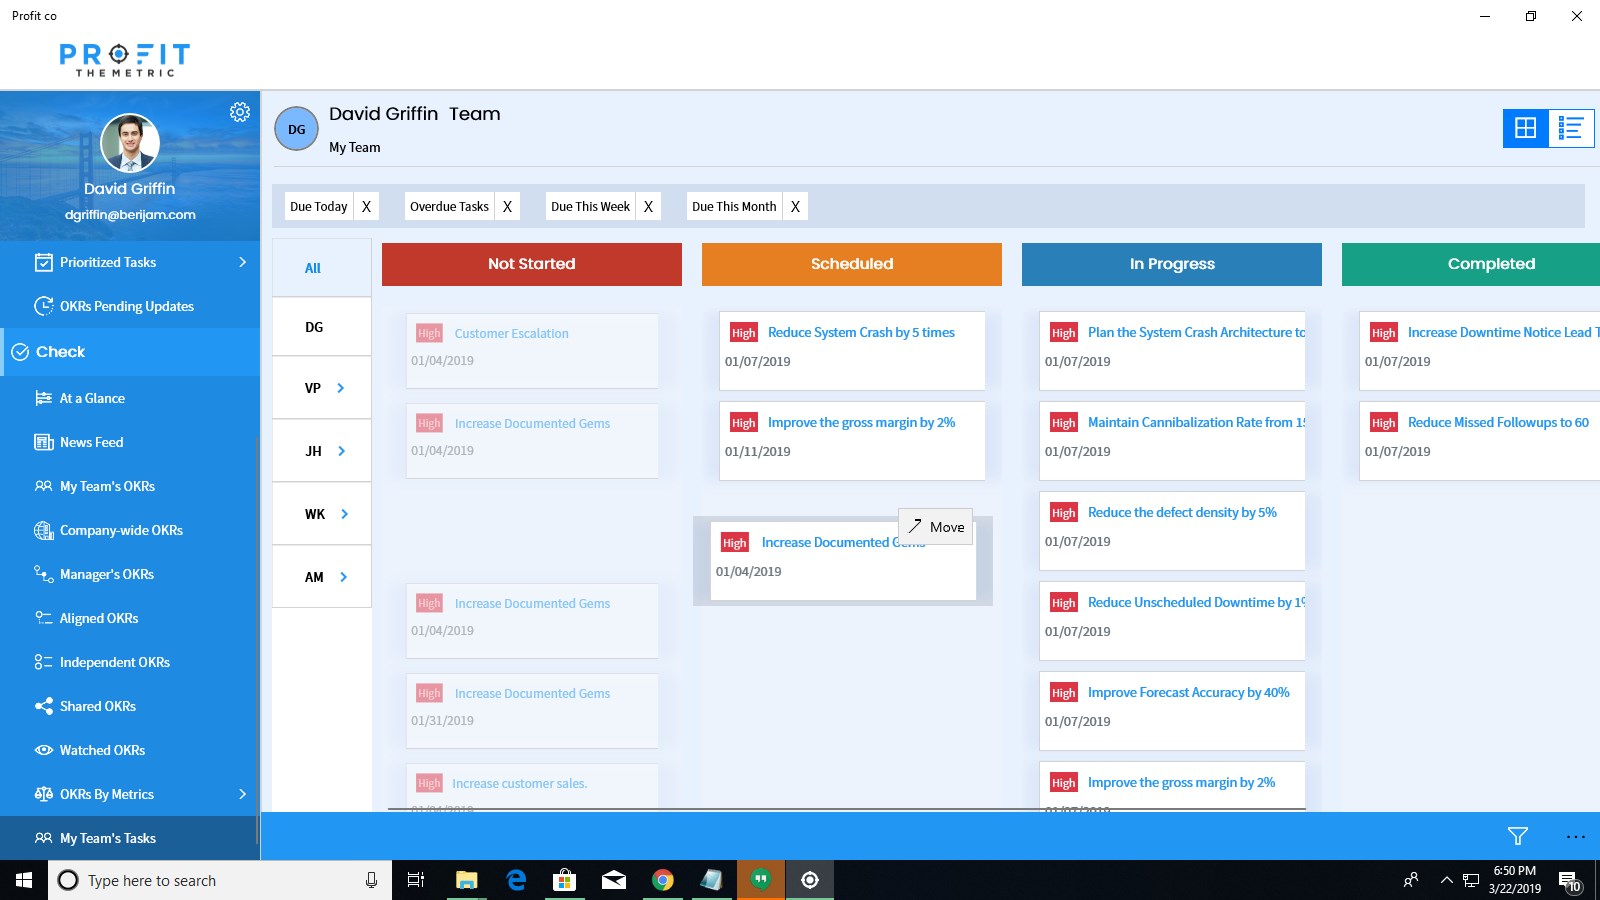Remove the Due This Month filter X
Image resolution: width=1600 pixels, height=900 pixels.
[x=796, y=206]
